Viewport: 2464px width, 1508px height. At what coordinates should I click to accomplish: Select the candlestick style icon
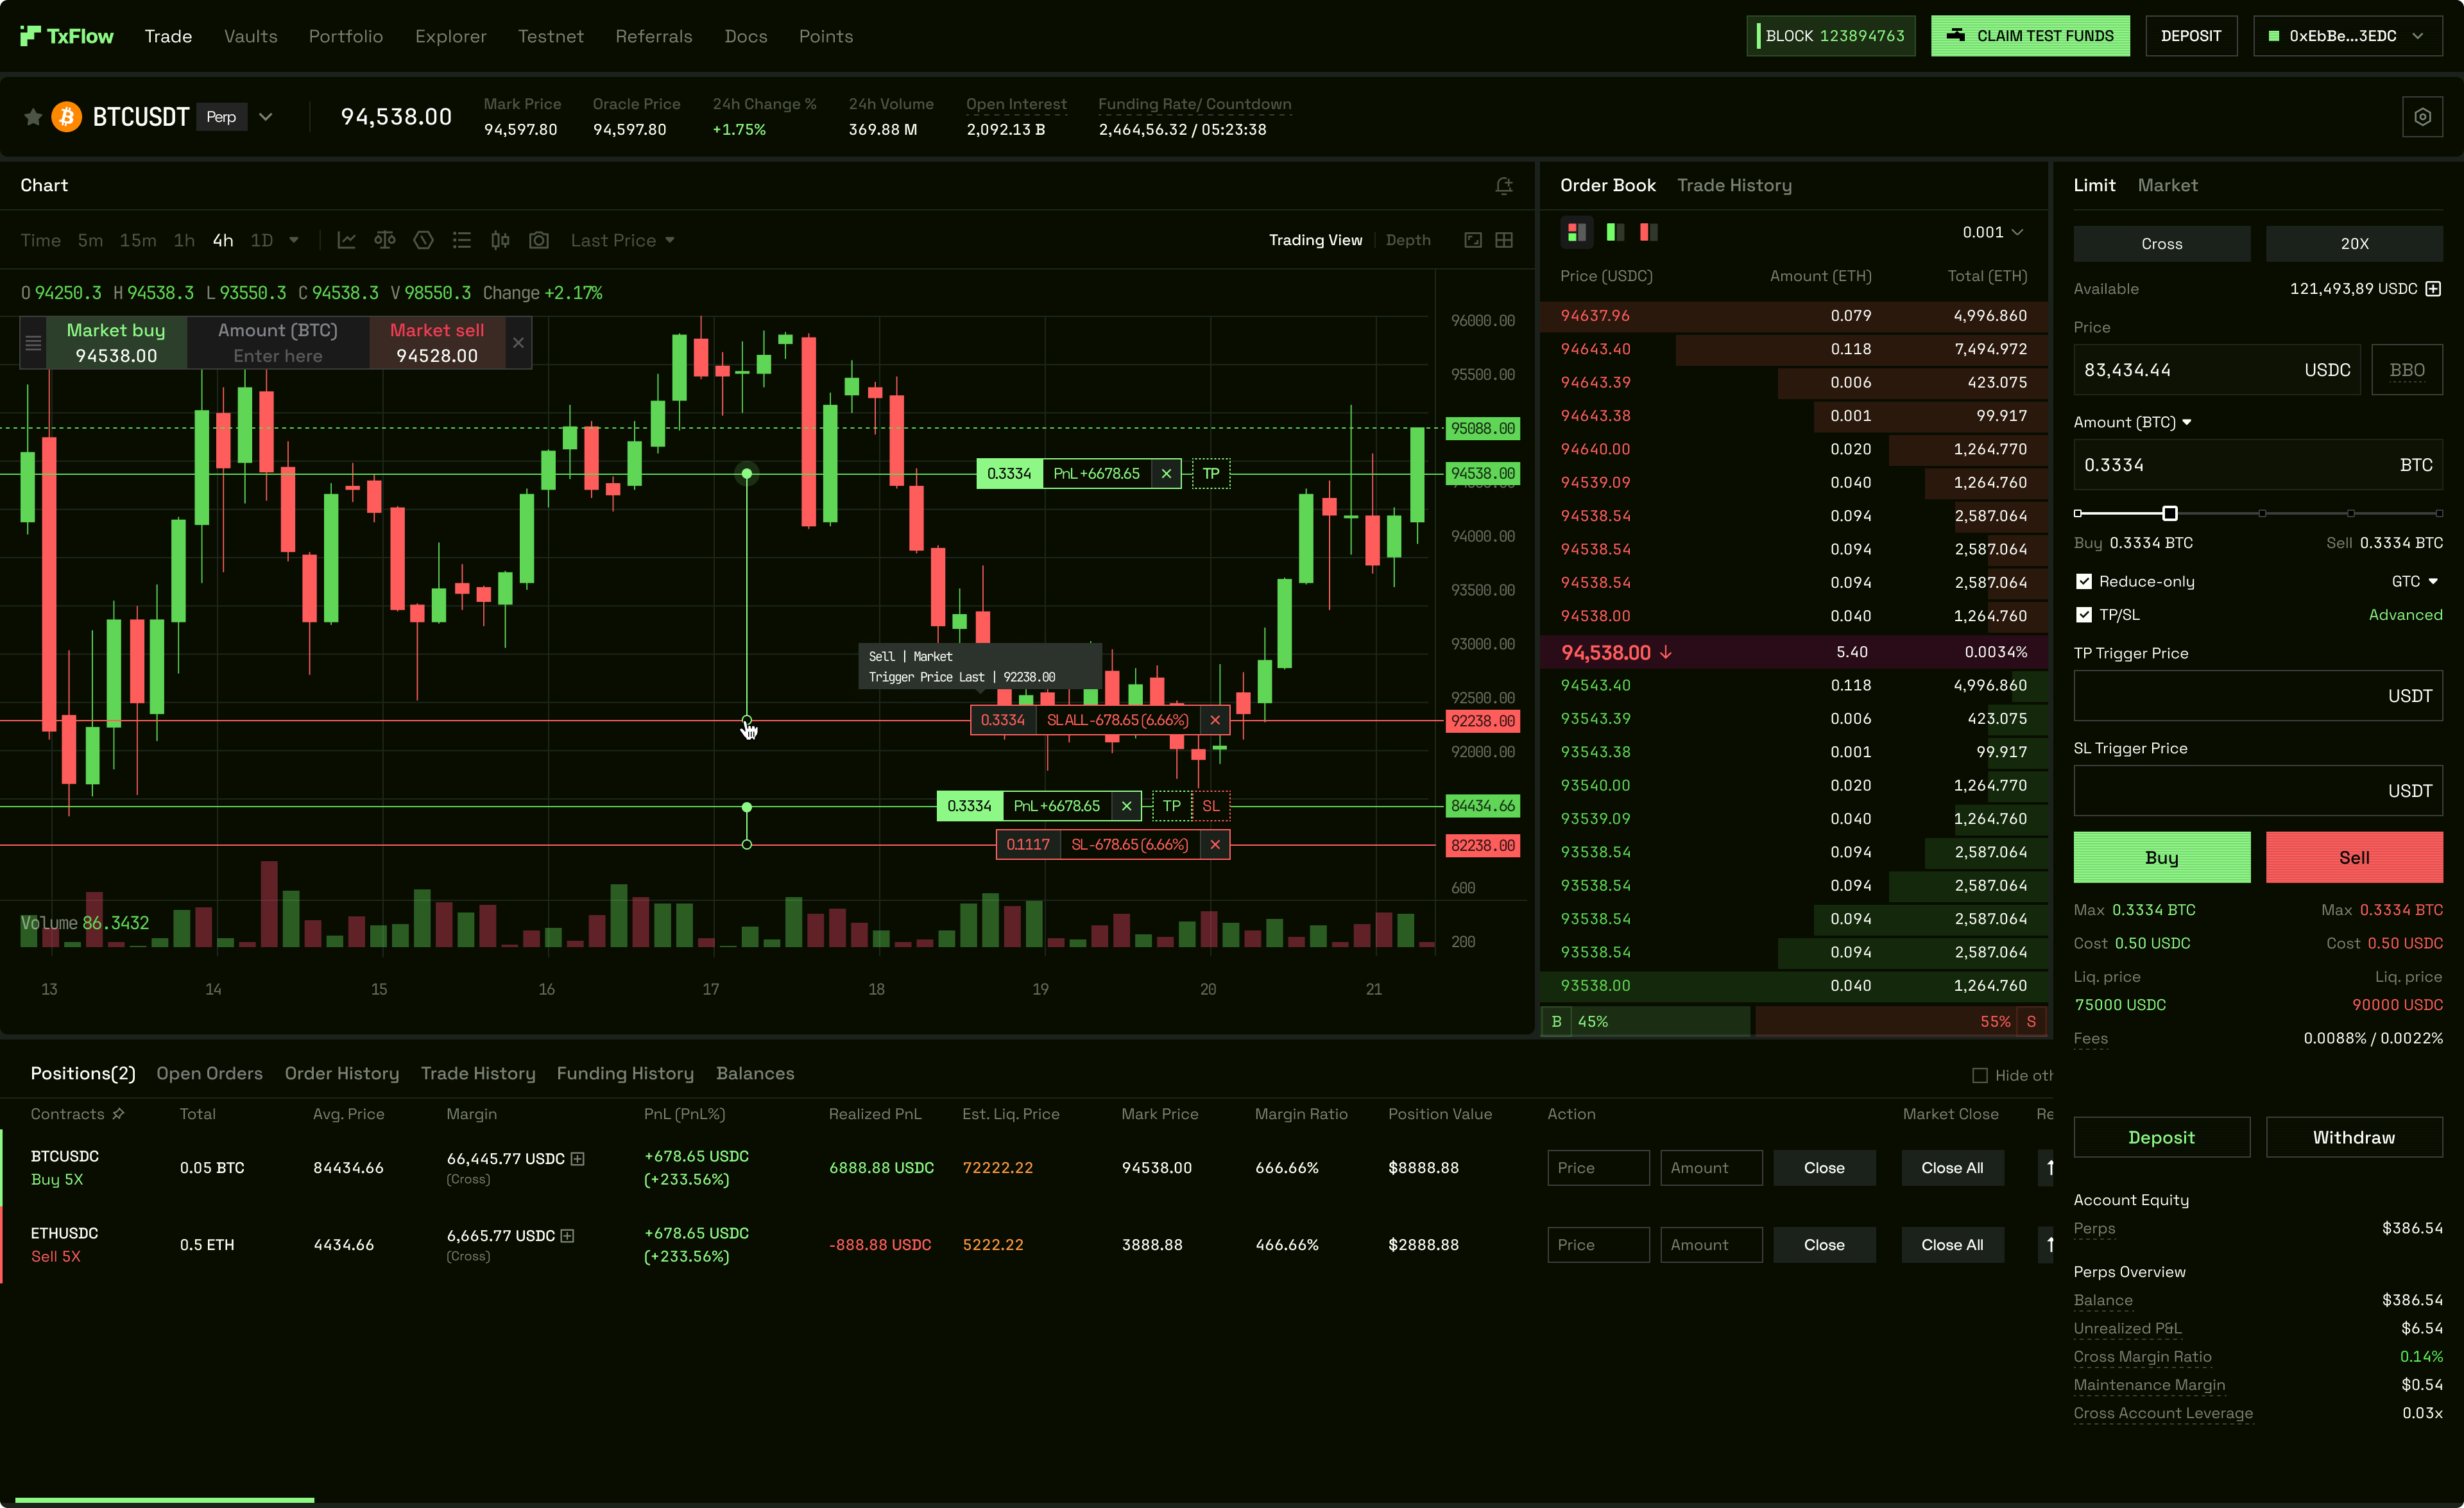(x=500, y=240)
